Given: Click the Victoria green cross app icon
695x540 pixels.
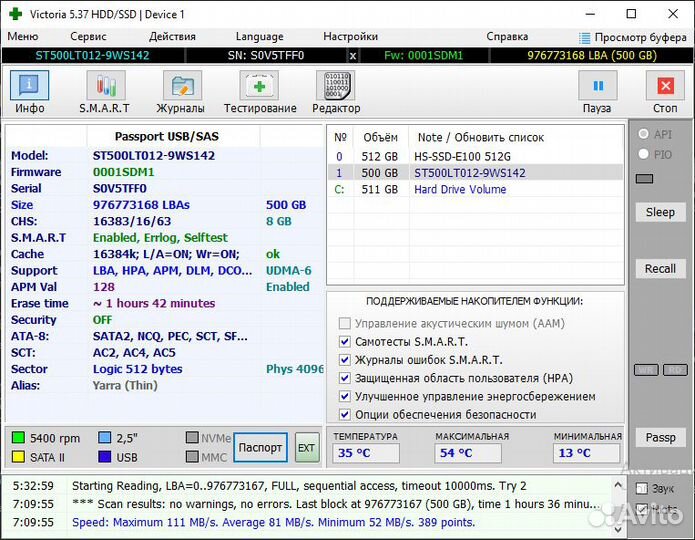Looking at the screenshot, I should coord(16,14).
